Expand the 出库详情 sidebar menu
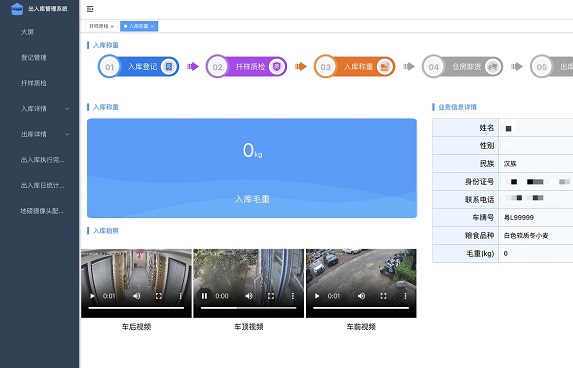The image size is (573, 368). 39,134
